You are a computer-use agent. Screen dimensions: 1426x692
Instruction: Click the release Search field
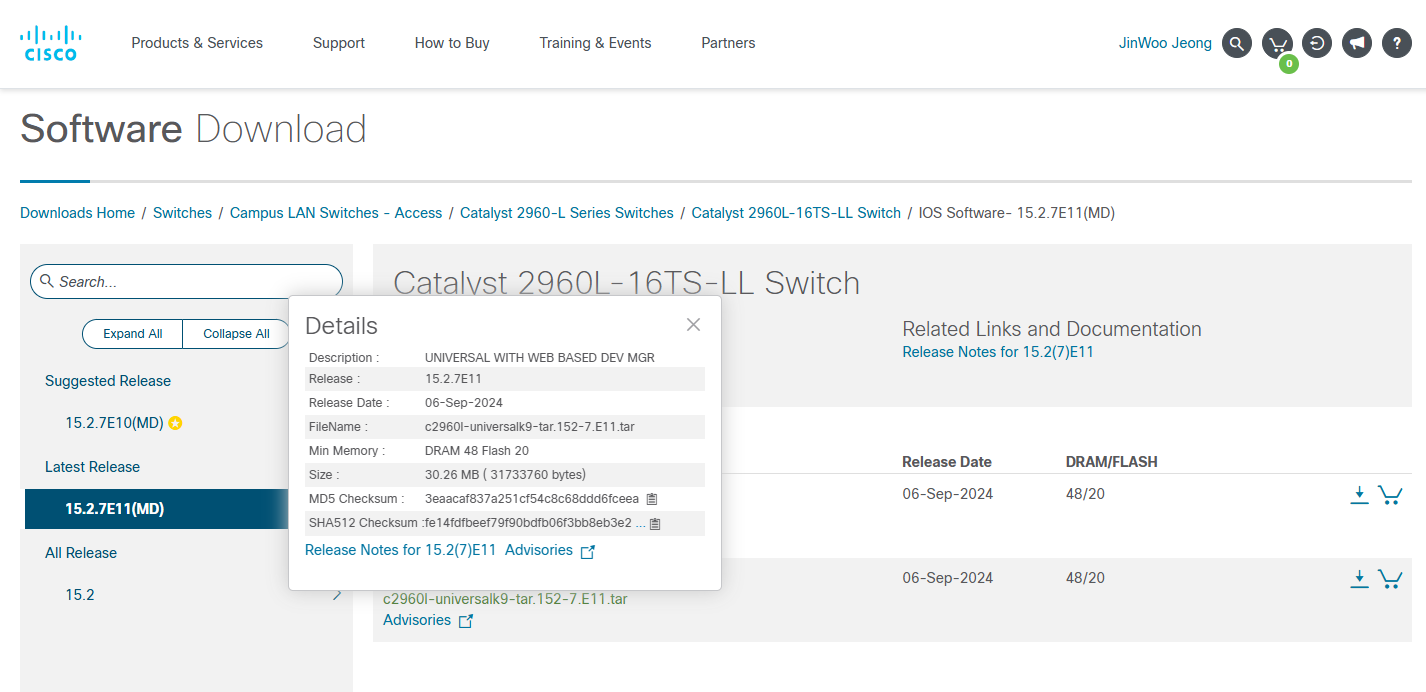186,282
